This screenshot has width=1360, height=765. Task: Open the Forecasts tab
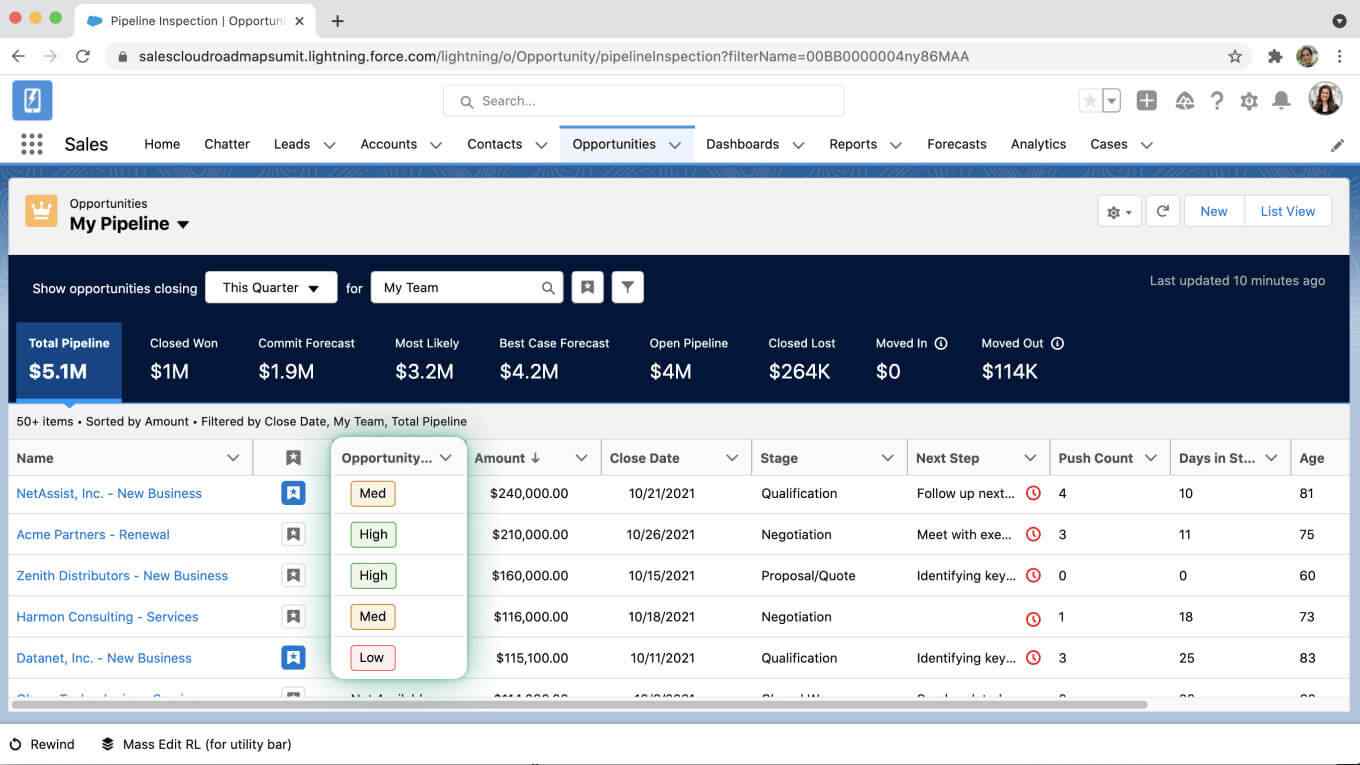[x=957, y=144]
